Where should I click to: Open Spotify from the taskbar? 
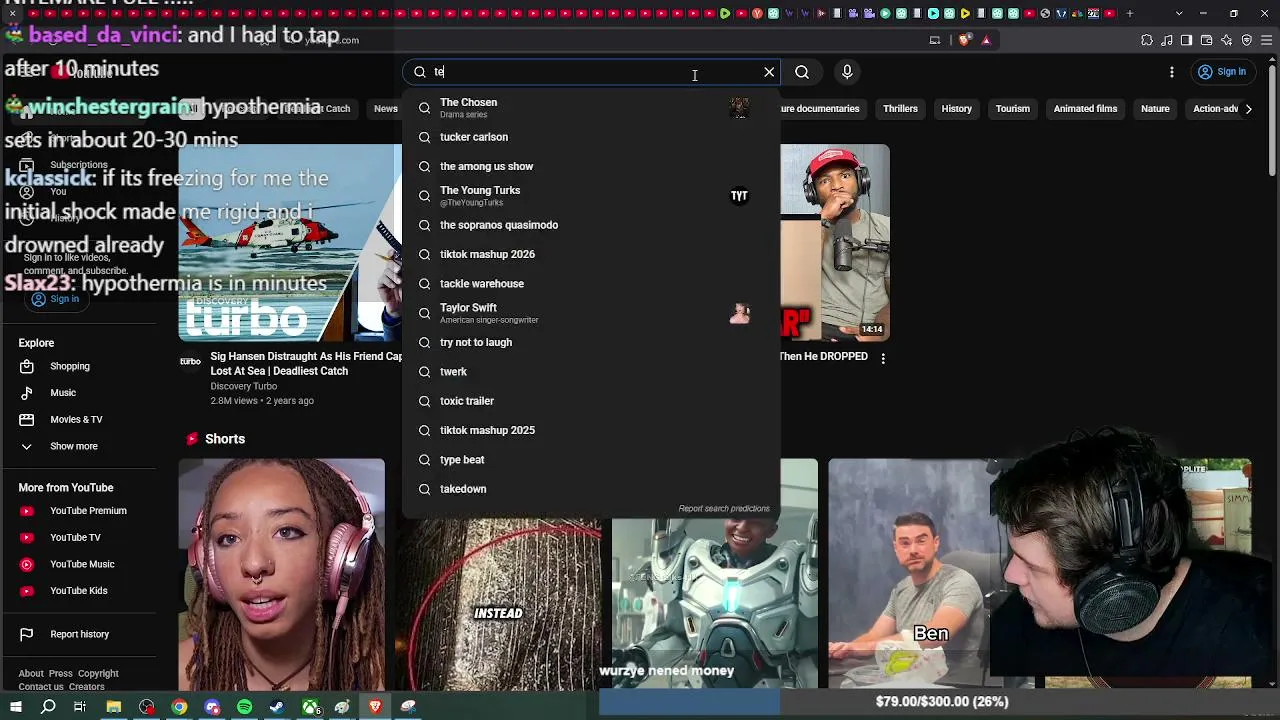(x=245, y=707)
